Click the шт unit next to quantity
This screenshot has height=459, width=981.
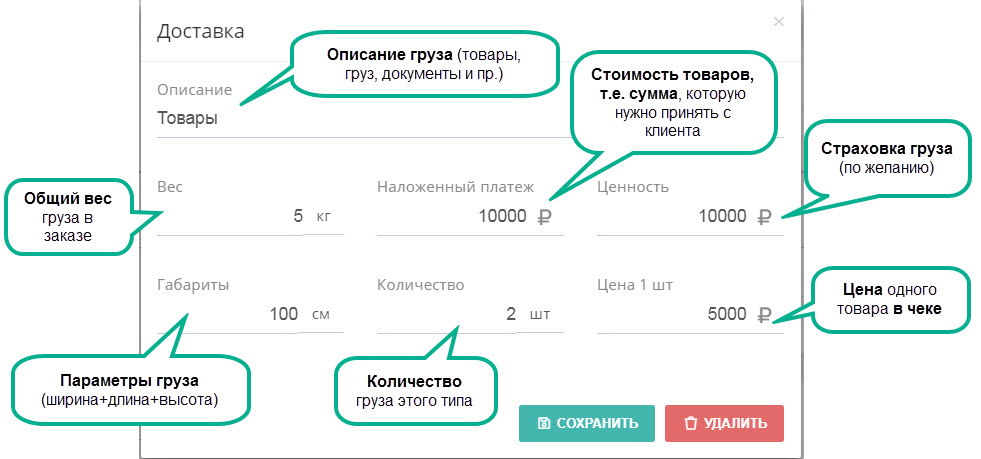(540, 314)
